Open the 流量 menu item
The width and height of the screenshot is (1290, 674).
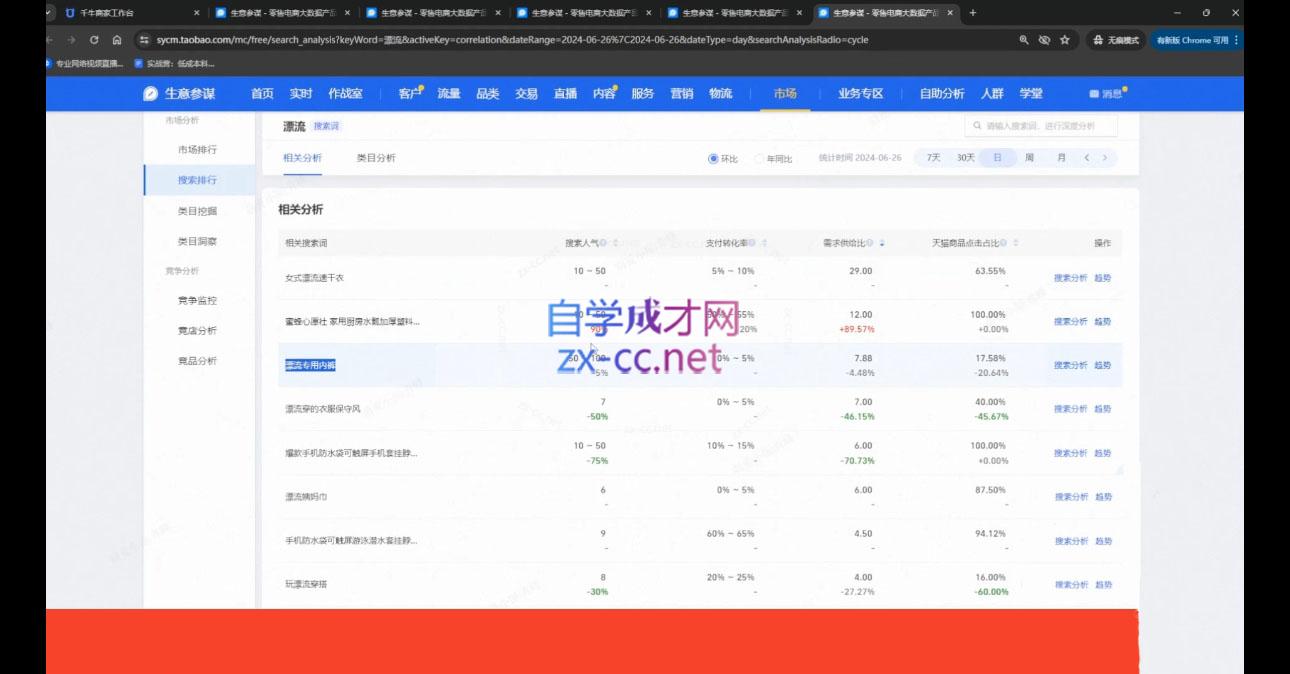[x=449, y=93]
